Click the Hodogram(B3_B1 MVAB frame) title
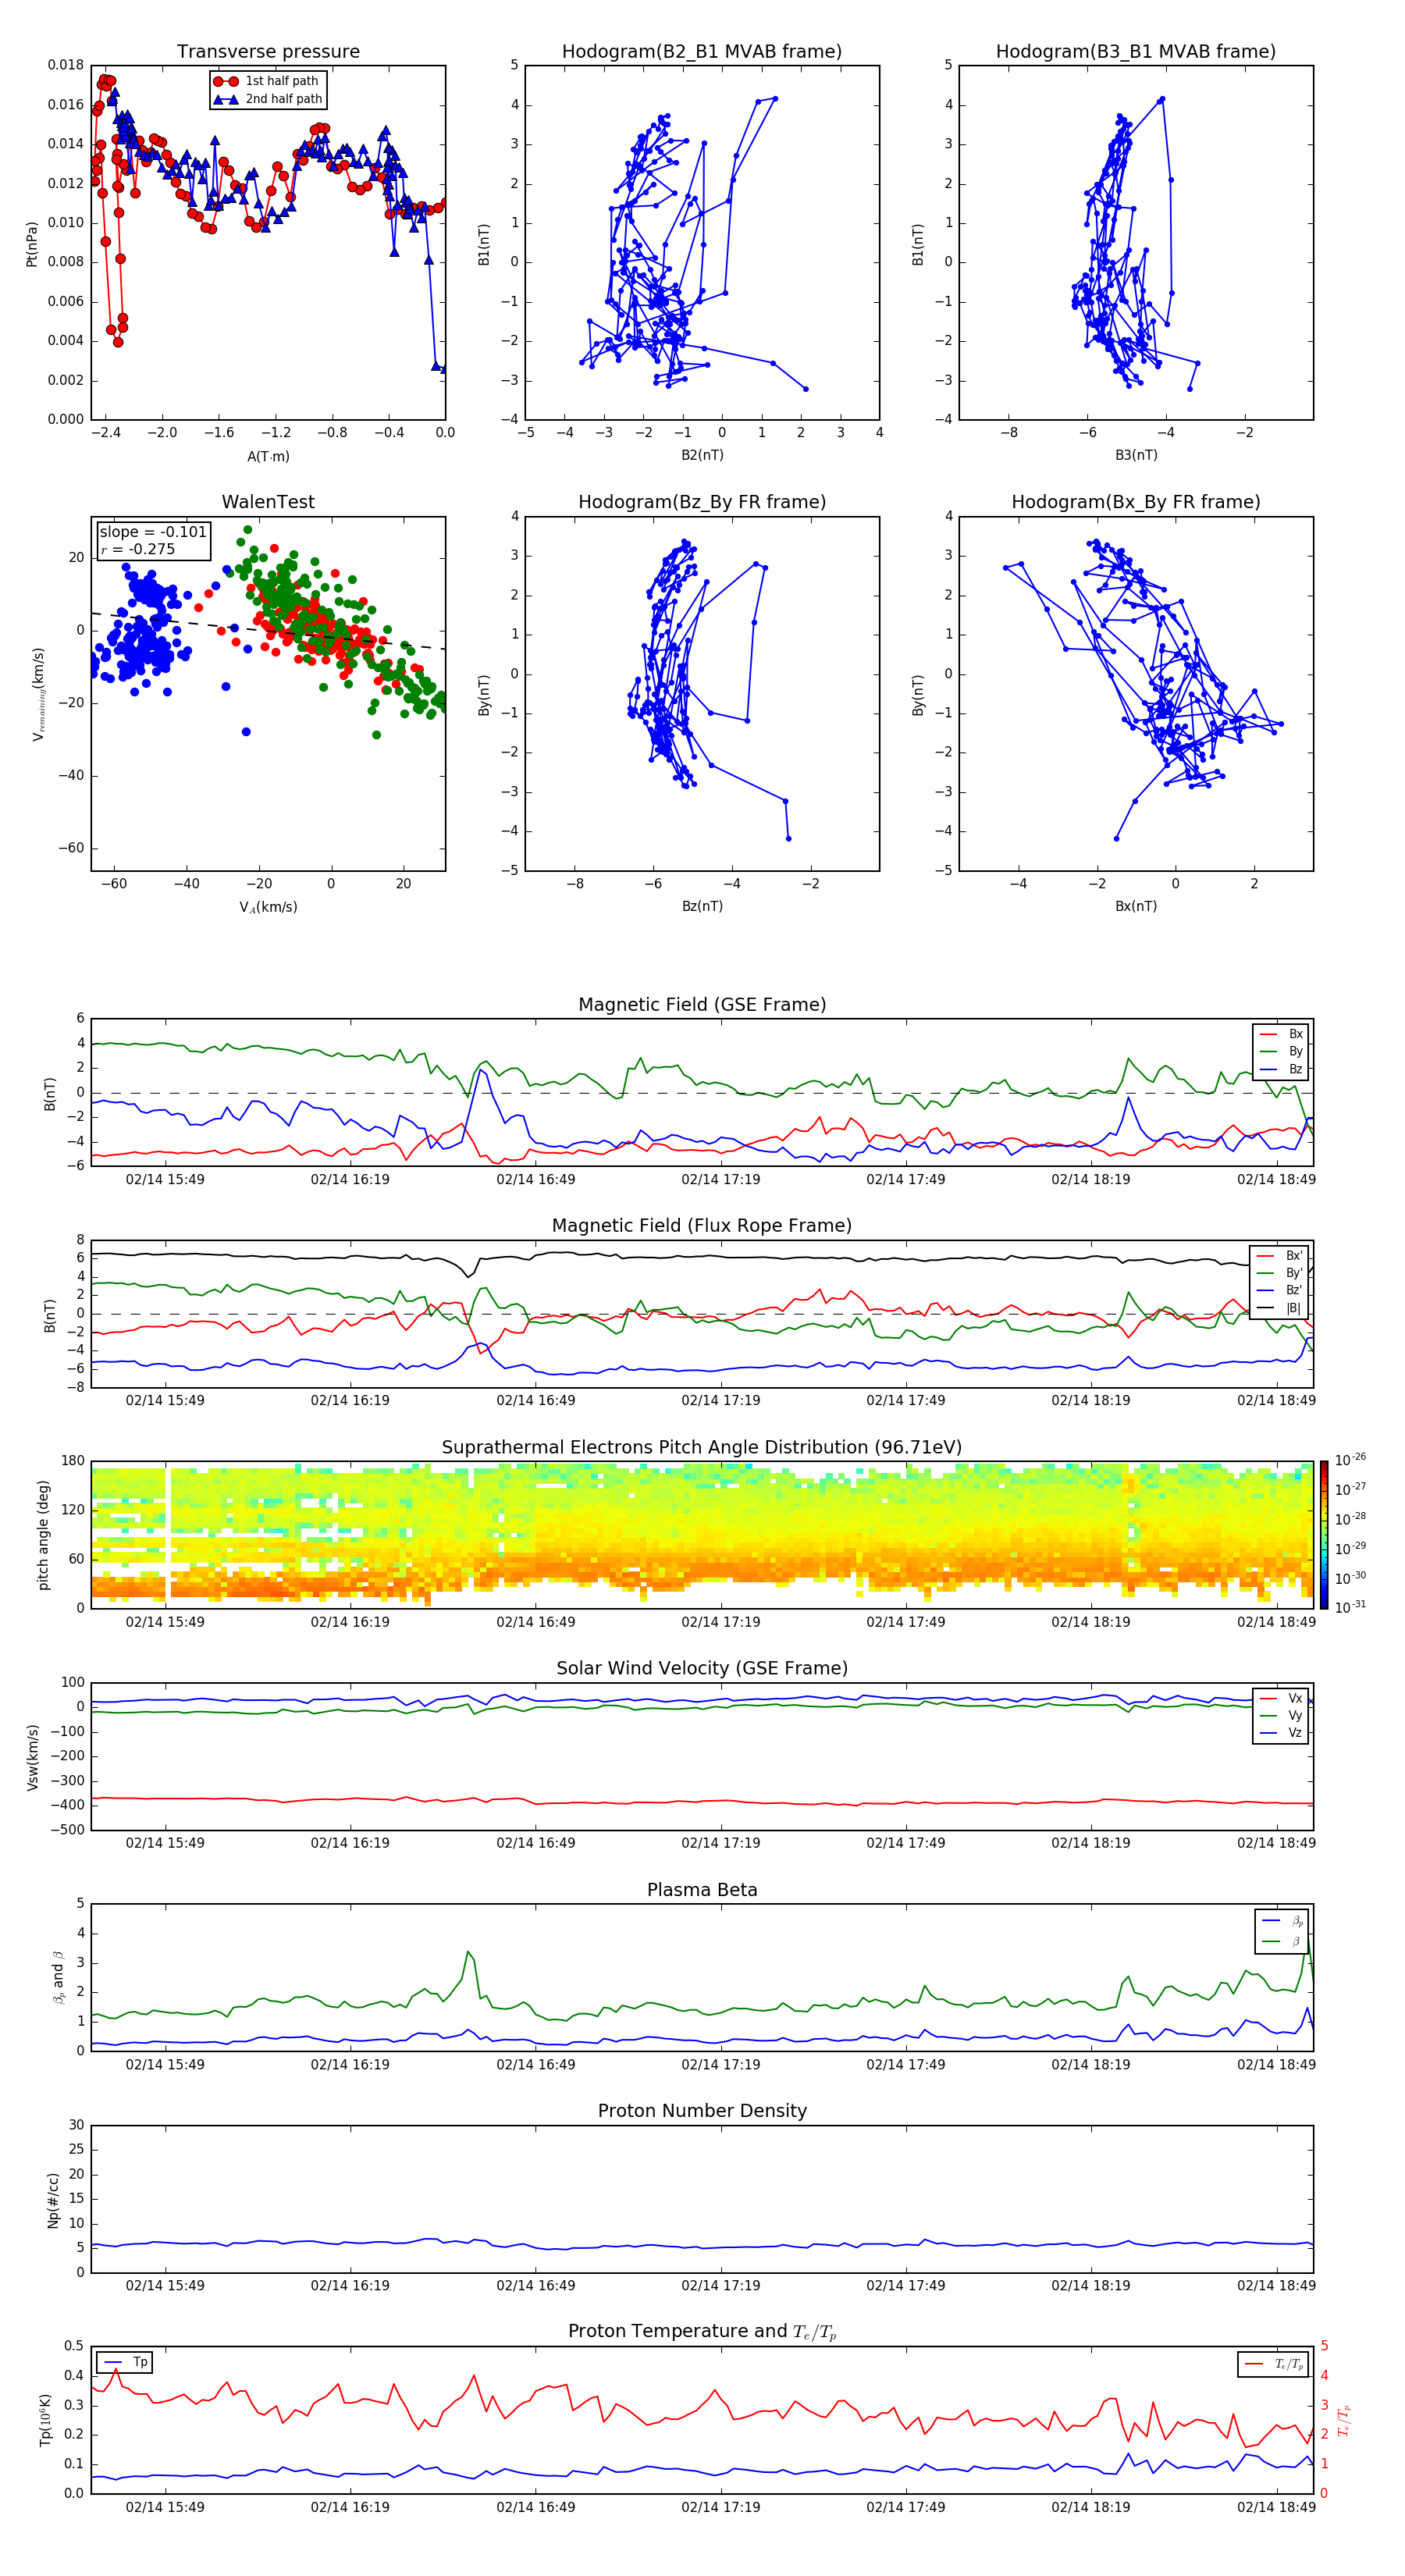Viewport: 1405px width, 2576px height. tap(1136, 52)
